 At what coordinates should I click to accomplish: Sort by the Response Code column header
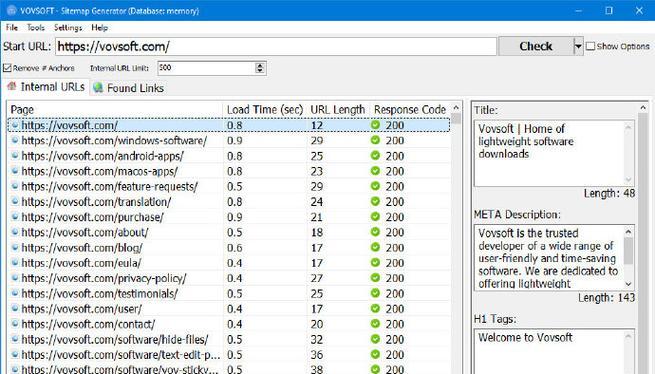click(410, 110)
